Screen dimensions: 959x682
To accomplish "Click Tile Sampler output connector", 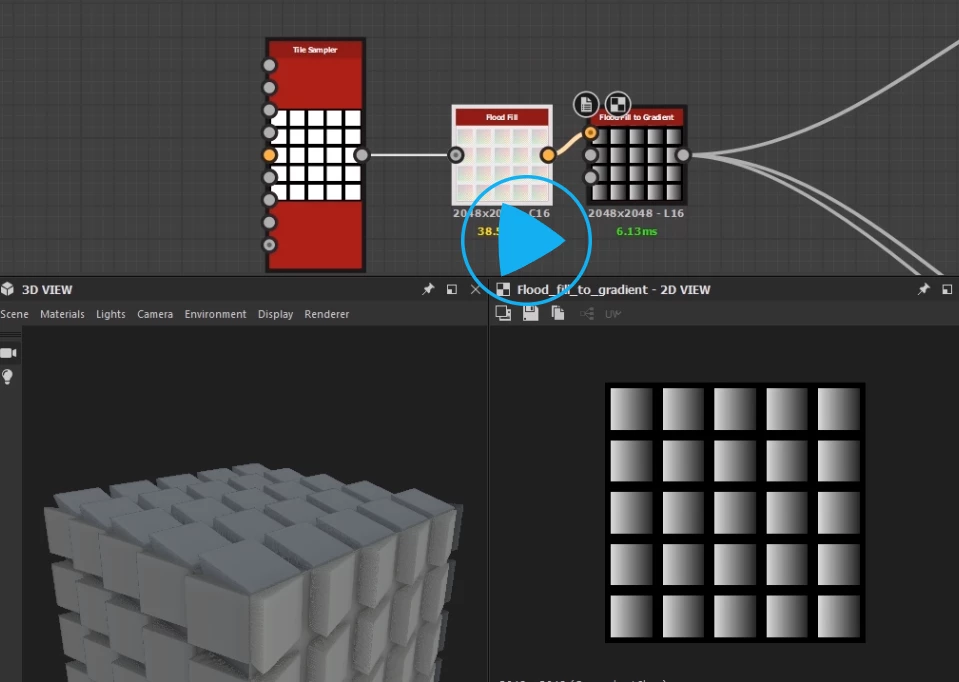I will (x=362, y=155).
